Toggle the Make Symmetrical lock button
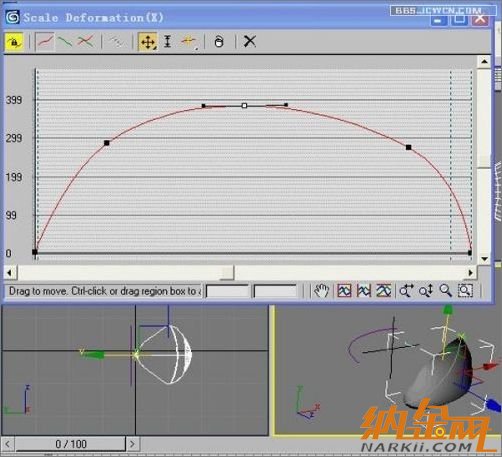Viewport: 502px width, 457px height. [x=14, y=42]
